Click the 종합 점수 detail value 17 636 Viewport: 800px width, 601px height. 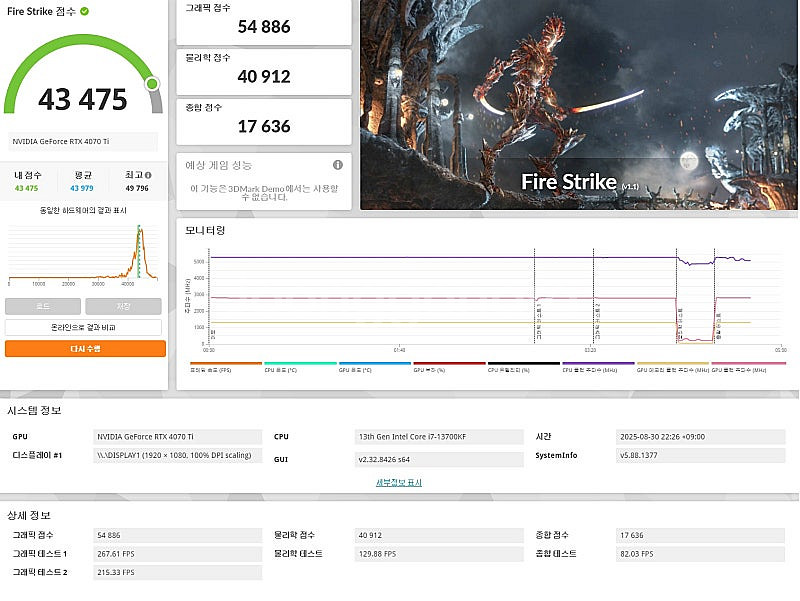[x=701, y=535]
